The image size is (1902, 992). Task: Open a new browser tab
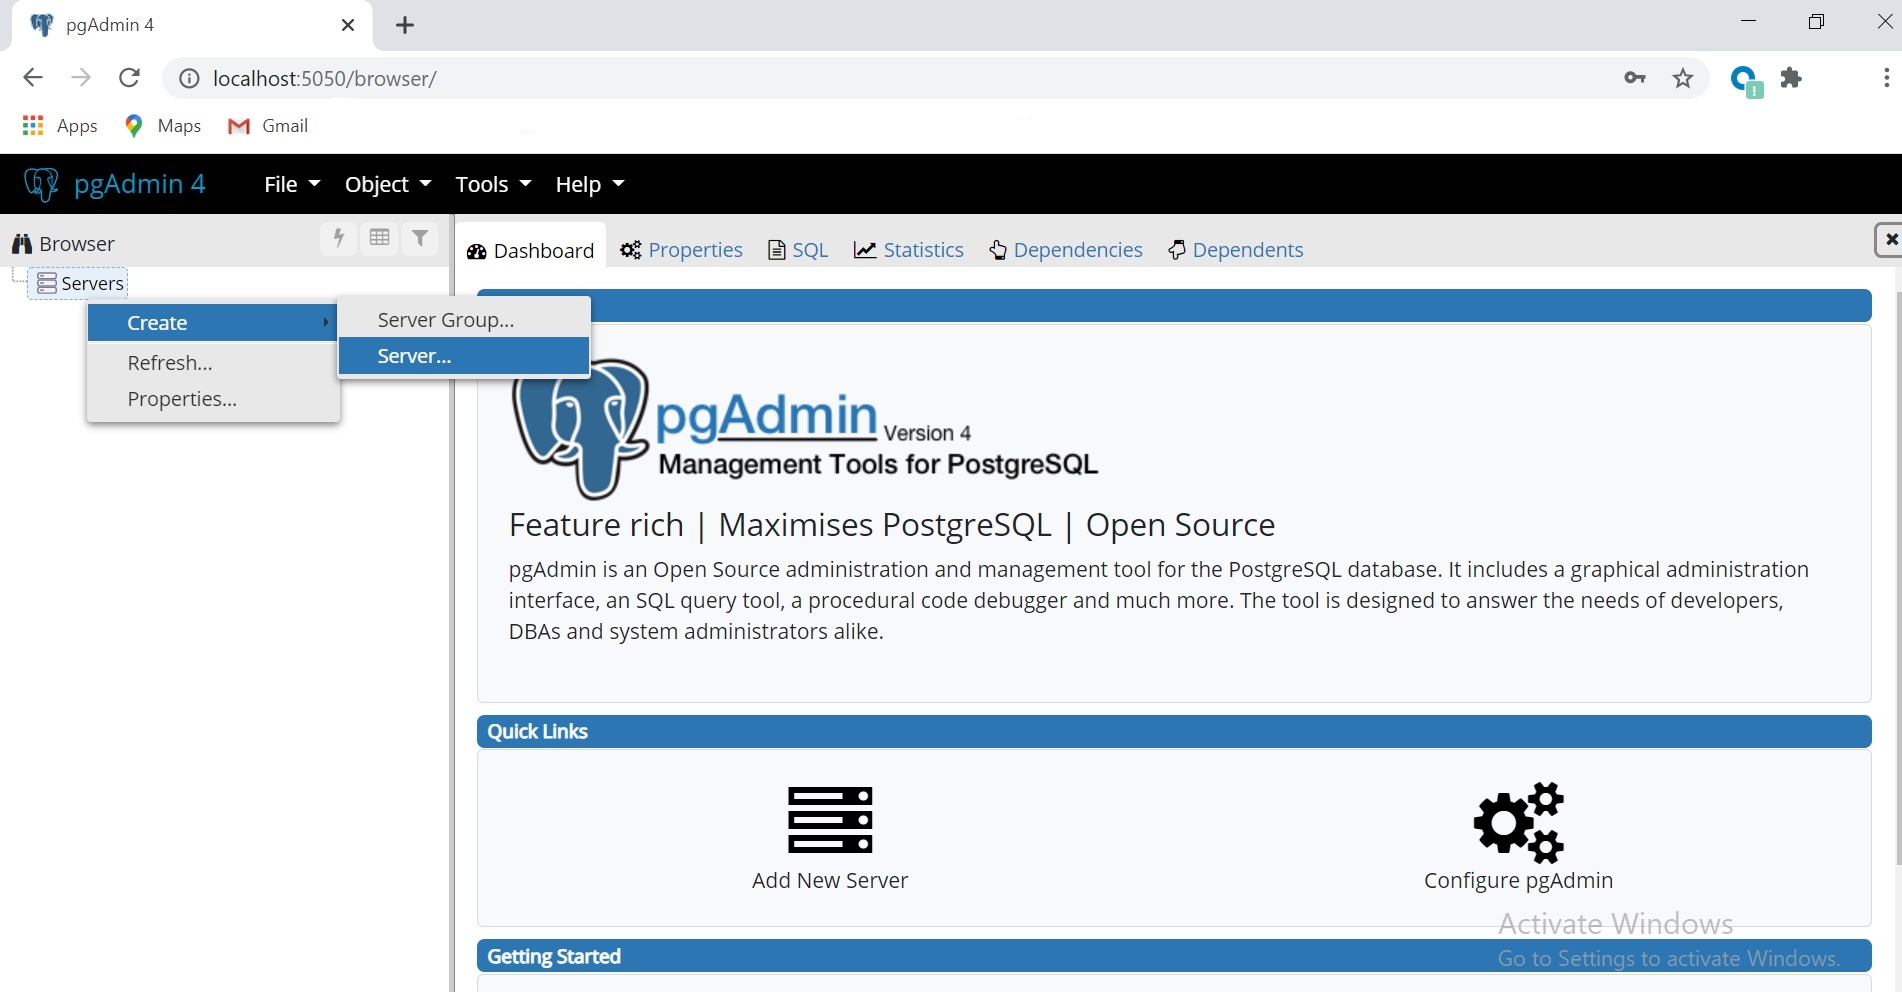(405, 26)
